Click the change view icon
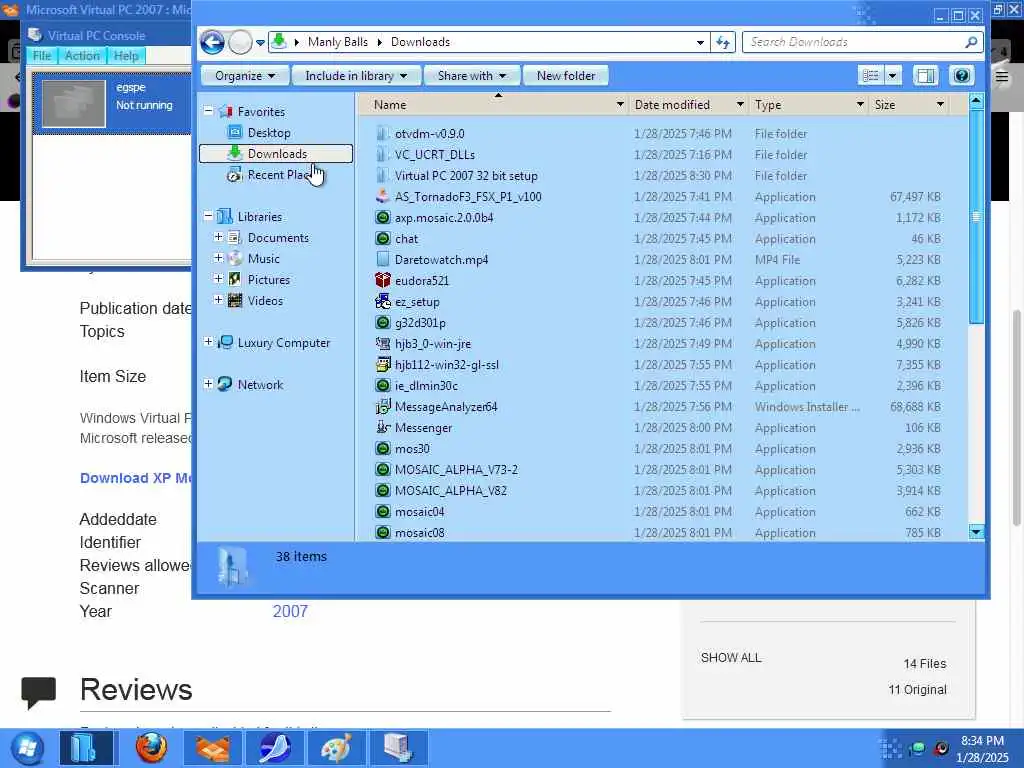Viewport: 1024px width, 768px height. click(x=871, y=76)
